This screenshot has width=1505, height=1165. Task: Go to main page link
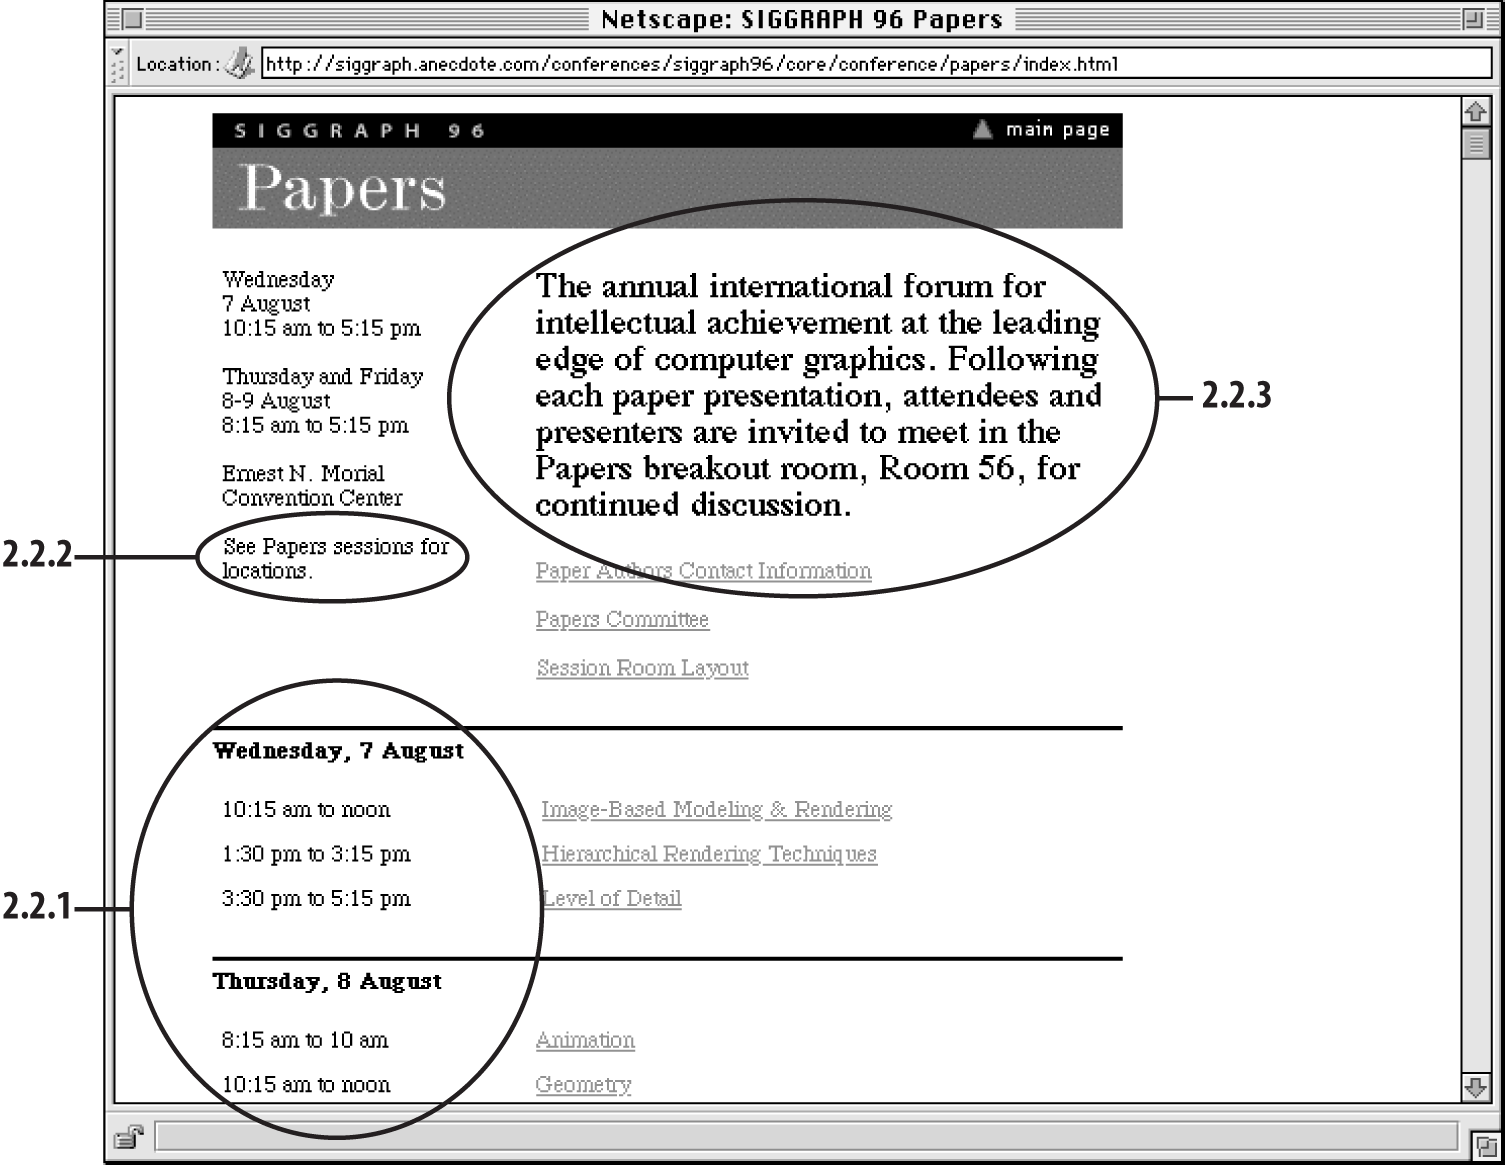[x=1057, y=129]
